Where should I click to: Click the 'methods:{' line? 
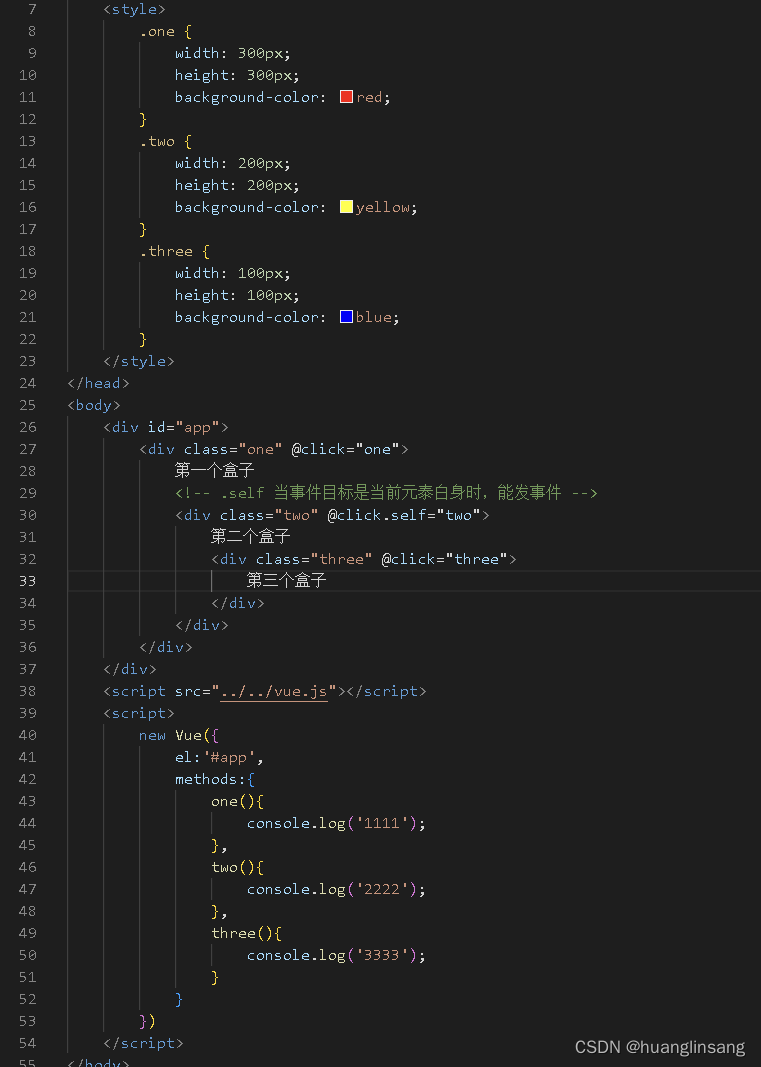tap(215, 778)
